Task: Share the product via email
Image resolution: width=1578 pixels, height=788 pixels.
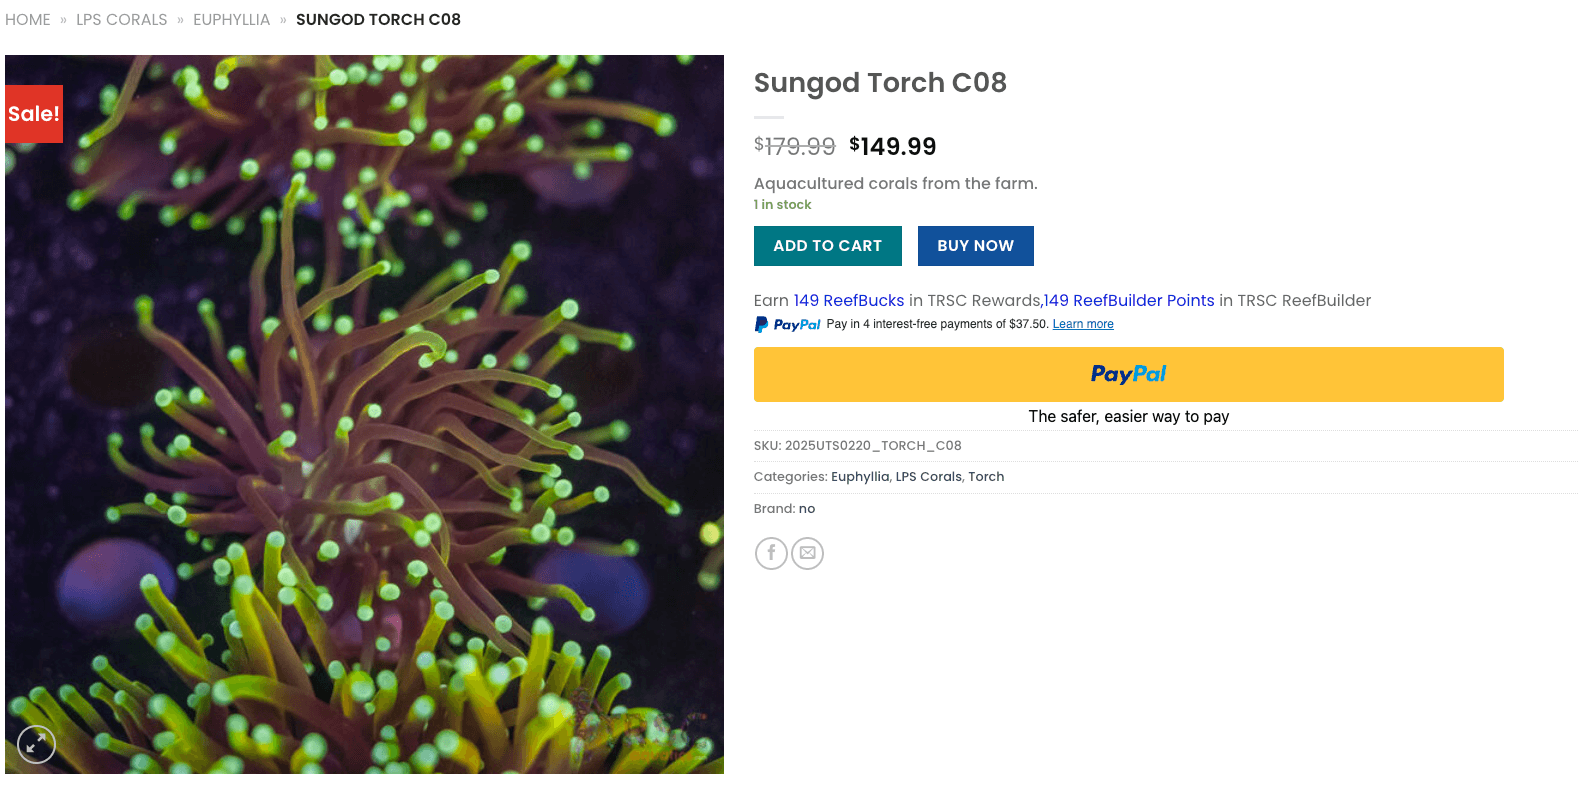Action: click(x=807, y=553)
